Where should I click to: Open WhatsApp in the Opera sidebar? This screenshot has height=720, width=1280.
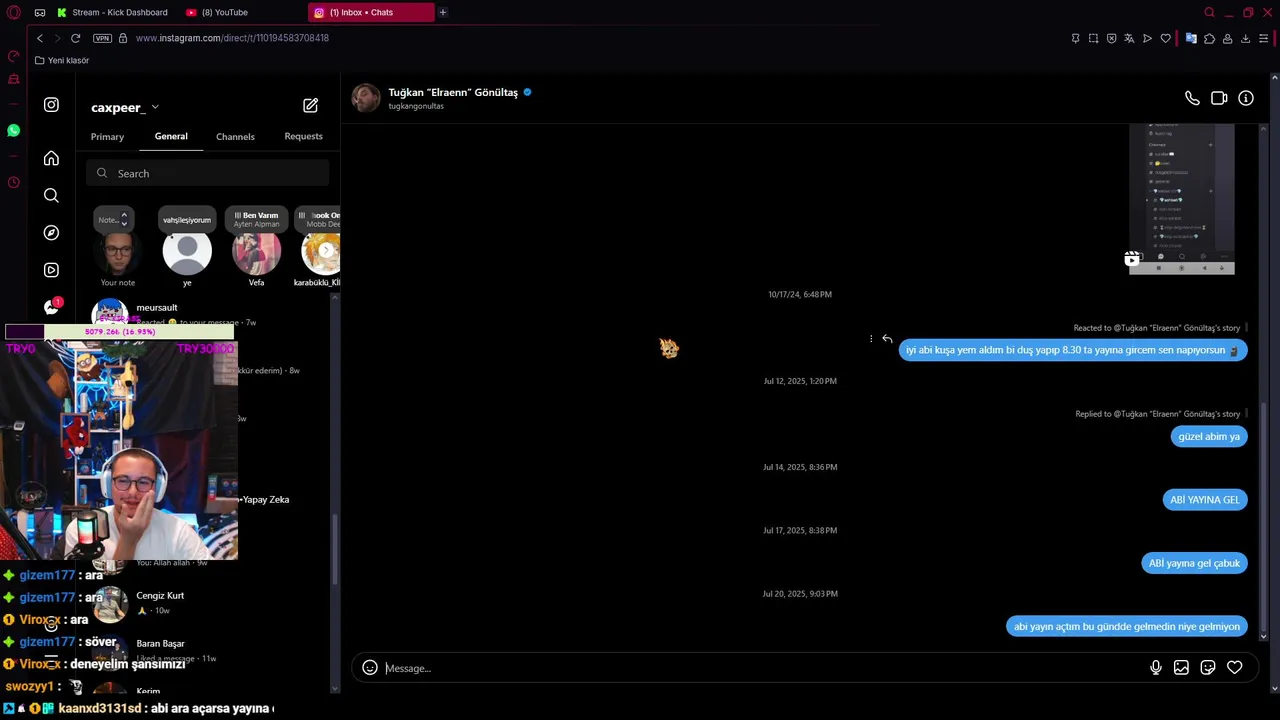pyautogui.click(x=14, y=130)
